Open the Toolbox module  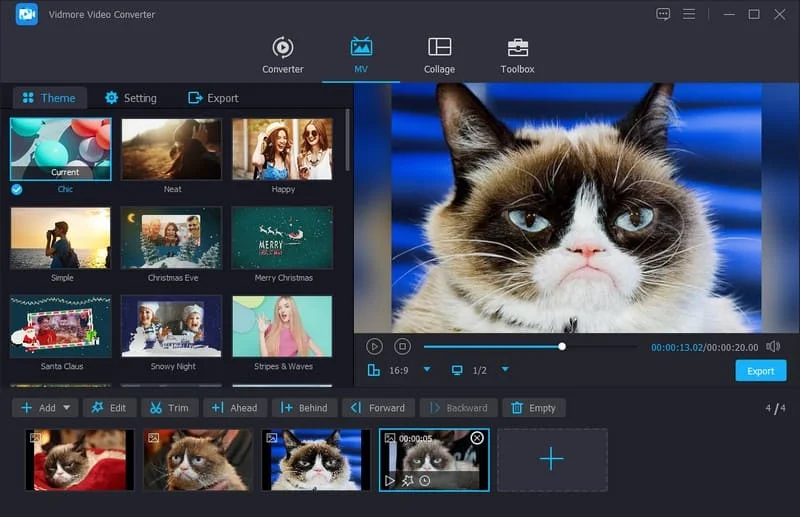[517, 55]
